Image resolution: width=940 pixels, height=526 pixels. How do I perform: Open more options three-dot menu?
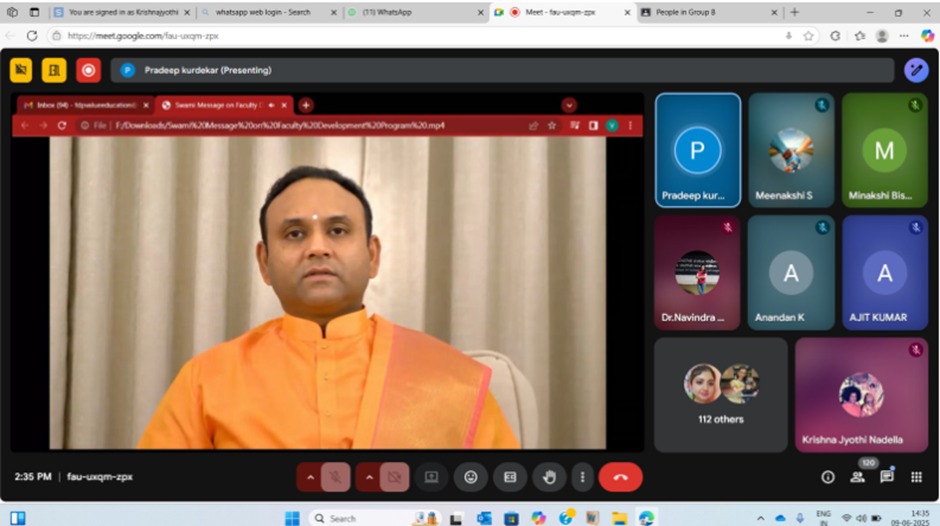click(582, 477)
